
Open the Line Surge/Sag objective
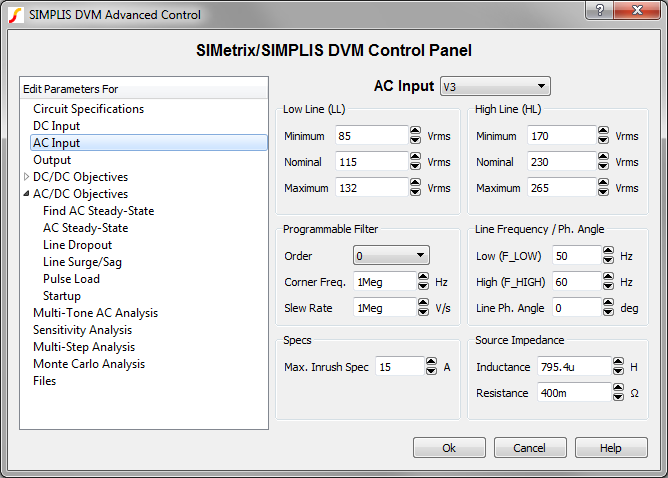click(x=82, y=262)
